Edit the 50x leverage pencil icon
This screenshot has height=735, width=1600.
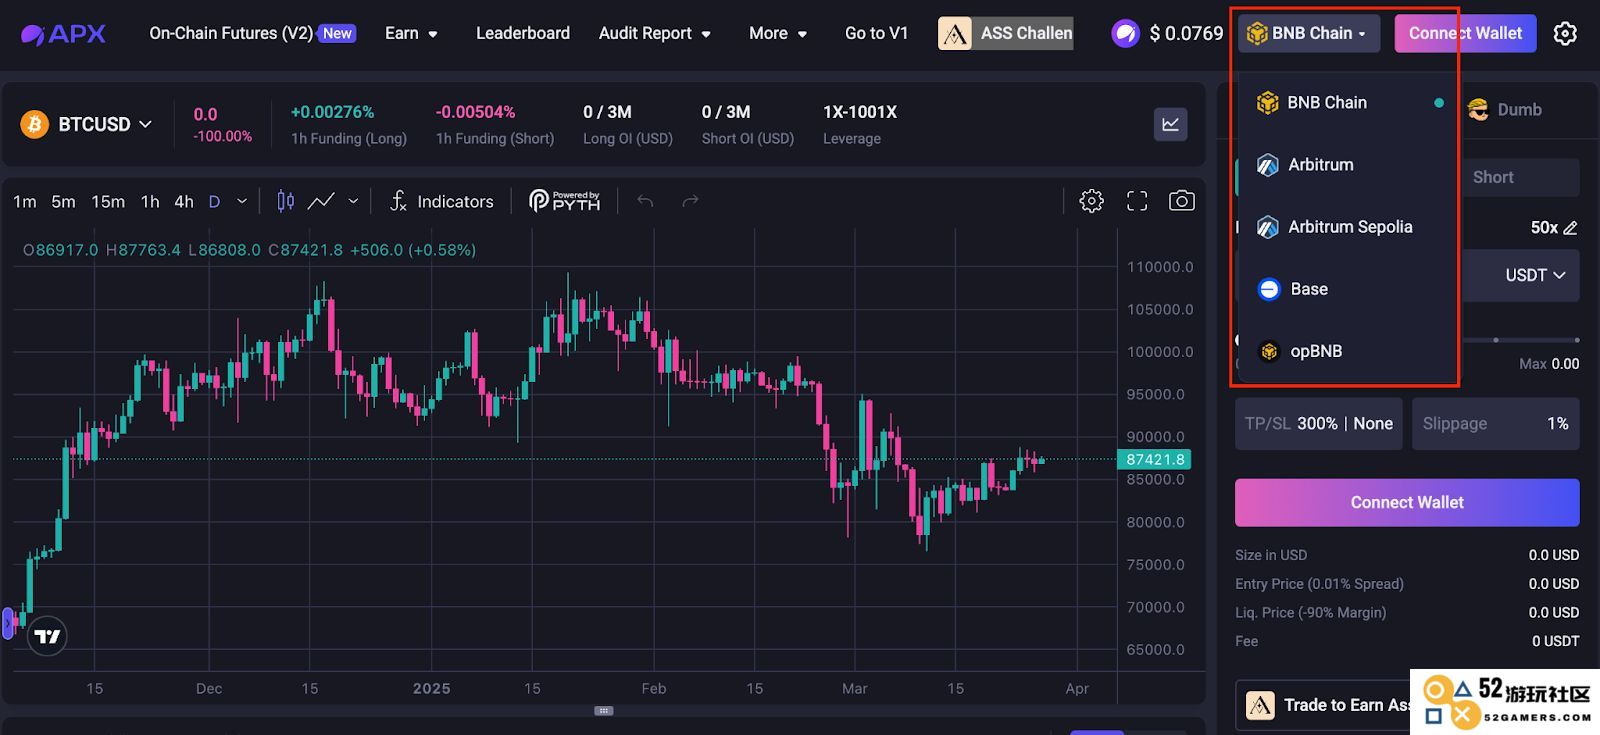pyautogui.click(x=1570, y=228)
